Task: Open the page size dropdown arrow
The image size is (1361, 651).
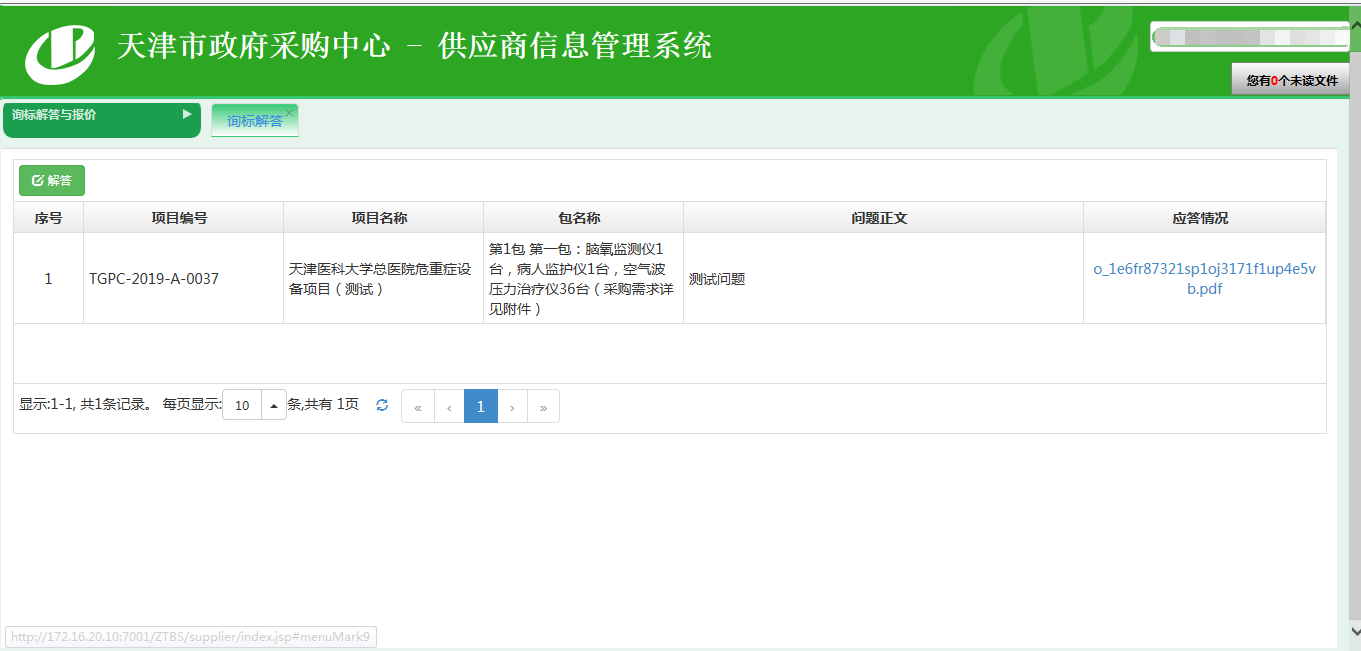Action: click(x=274, y=406)
